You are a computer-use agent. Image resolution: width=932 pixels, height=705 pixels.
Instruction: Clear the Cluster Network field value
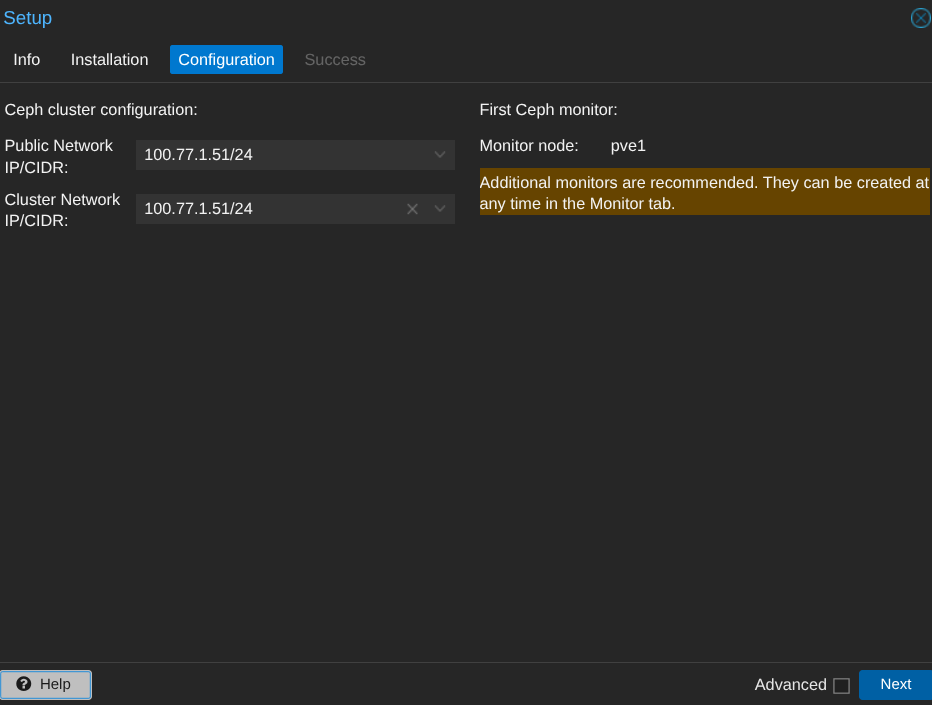pos(412,209)
